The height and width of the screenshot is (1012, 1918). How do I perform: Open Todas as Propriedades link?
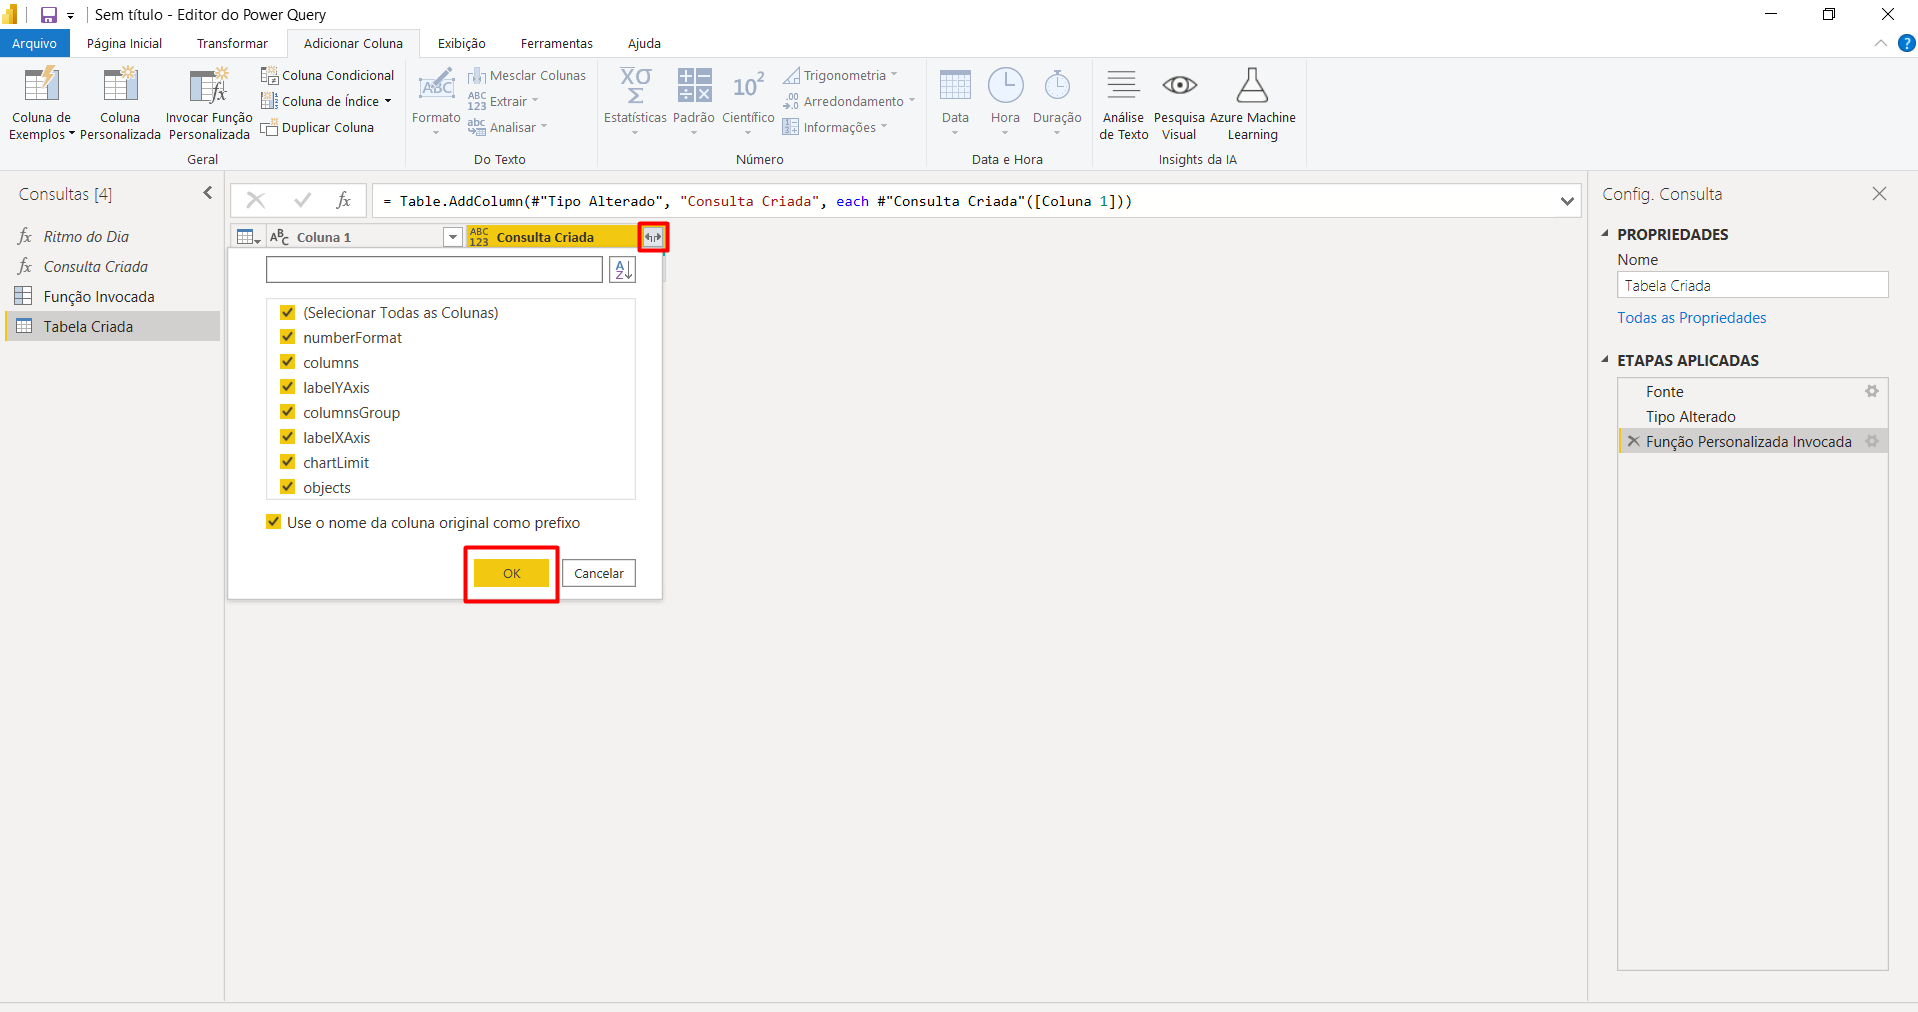point(1692,317)
